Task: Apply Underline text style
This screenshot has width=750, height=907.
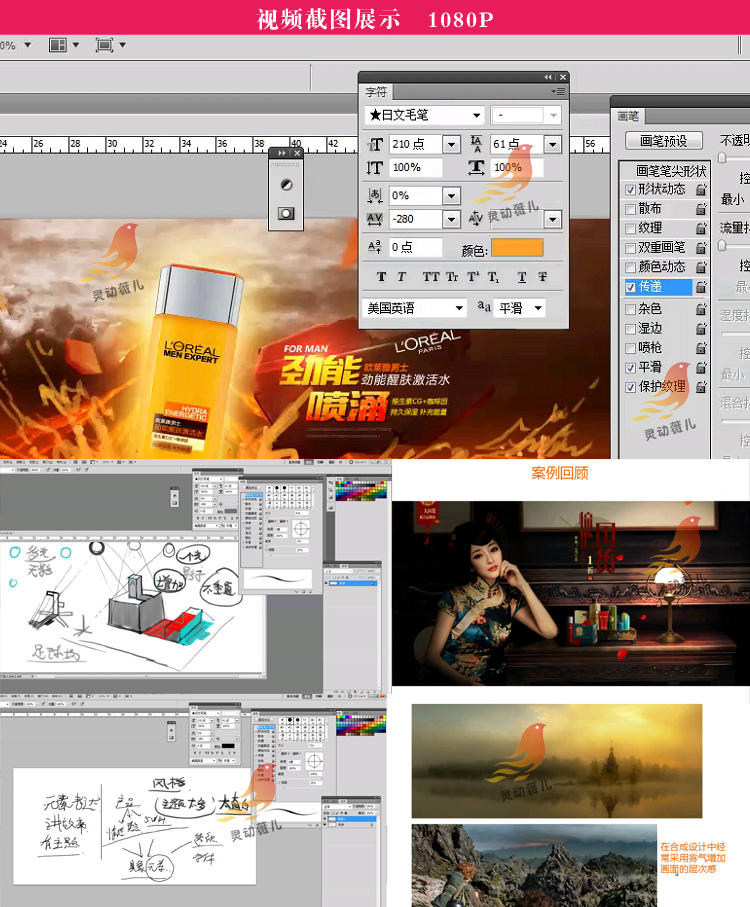Action: click(522, 277)
